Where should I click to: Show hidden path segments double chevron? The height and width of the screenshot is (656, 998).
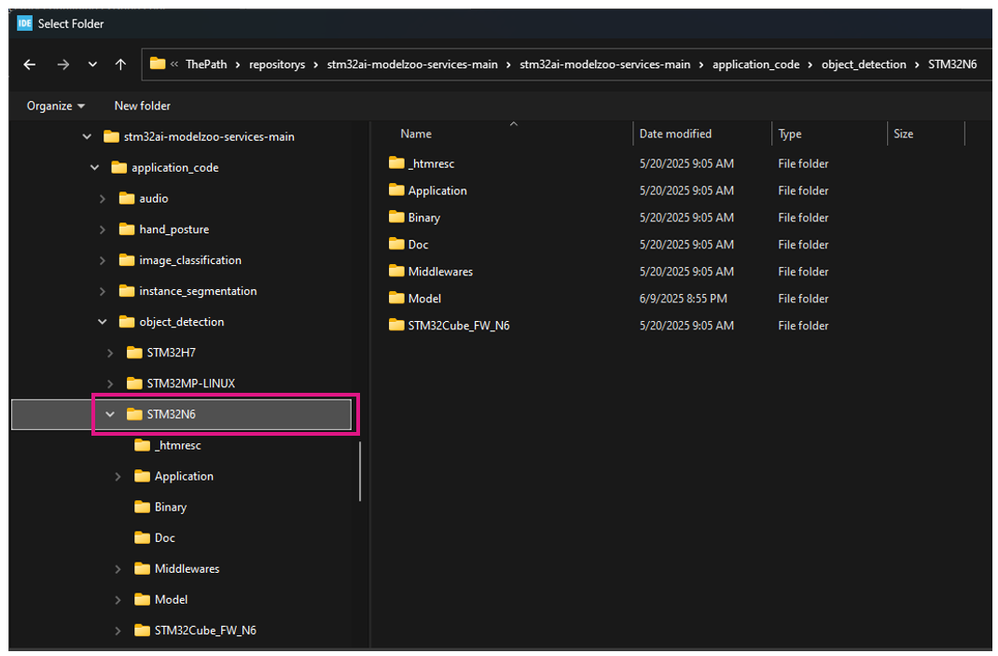pos(174,64)
